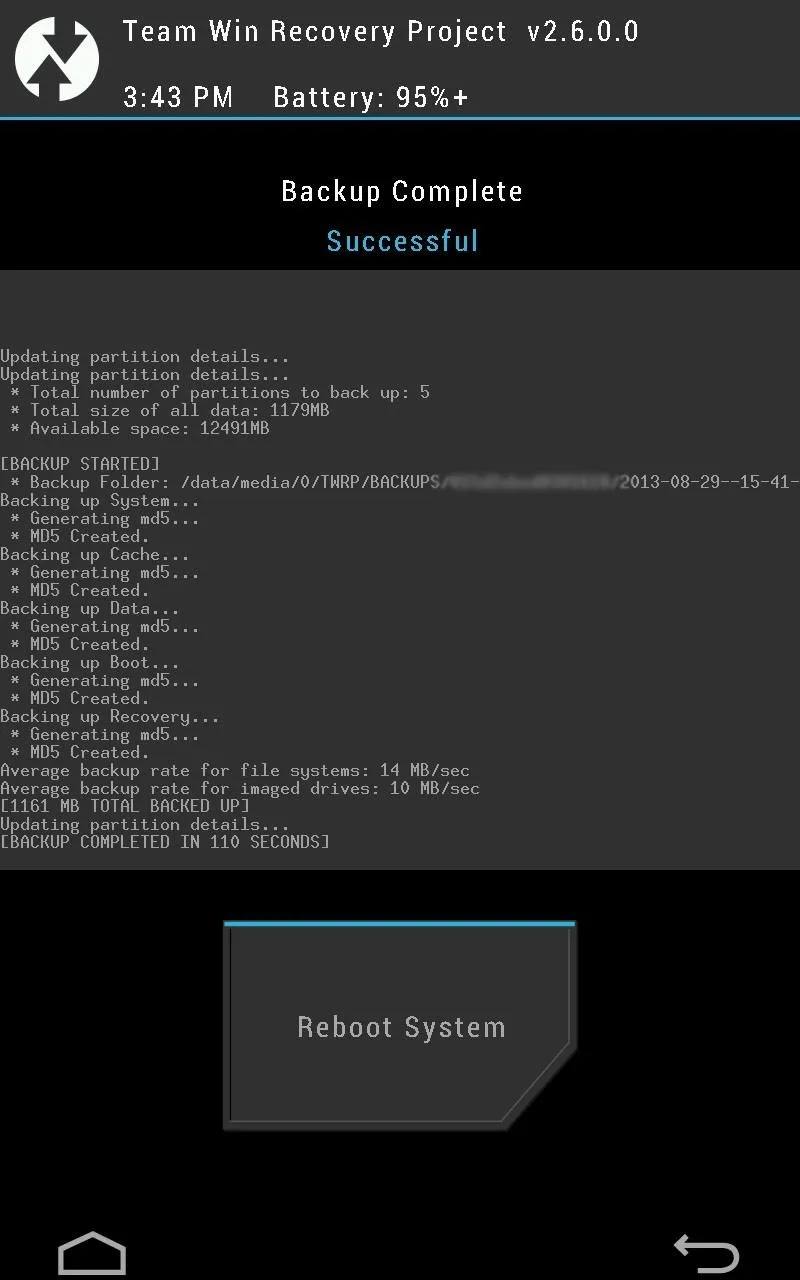Tap the 3:43 PM clock display
This screenshot has width=800, height=1280.
coord(178,97)
